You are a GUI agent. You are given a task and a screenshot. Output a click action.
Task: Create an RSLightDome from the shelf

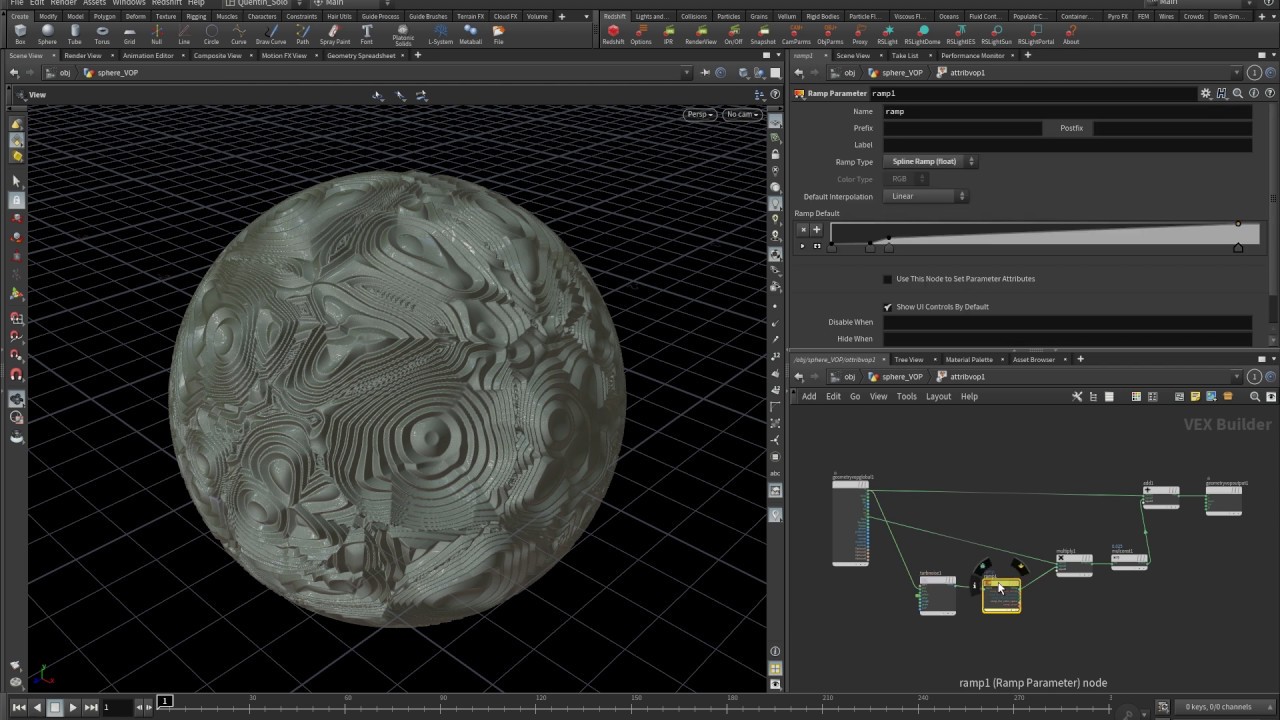(x=922, y=34)
